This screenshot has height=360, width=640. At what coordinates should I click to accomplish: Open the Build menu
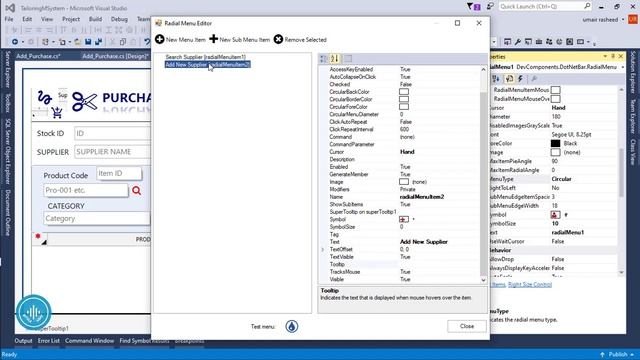96,19
